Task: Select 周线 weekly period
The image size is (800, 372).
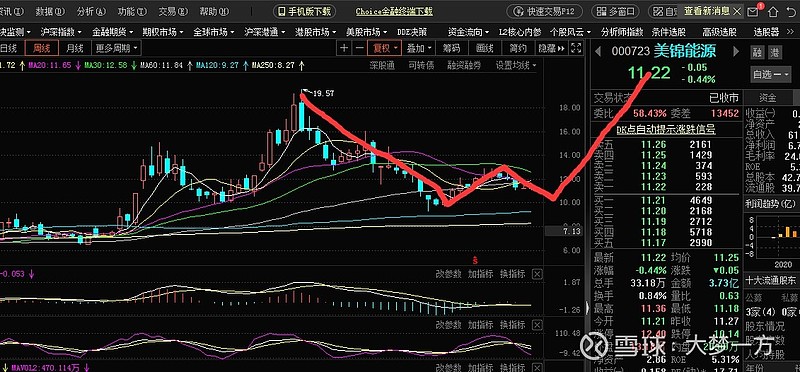Action: pos(41,48)
